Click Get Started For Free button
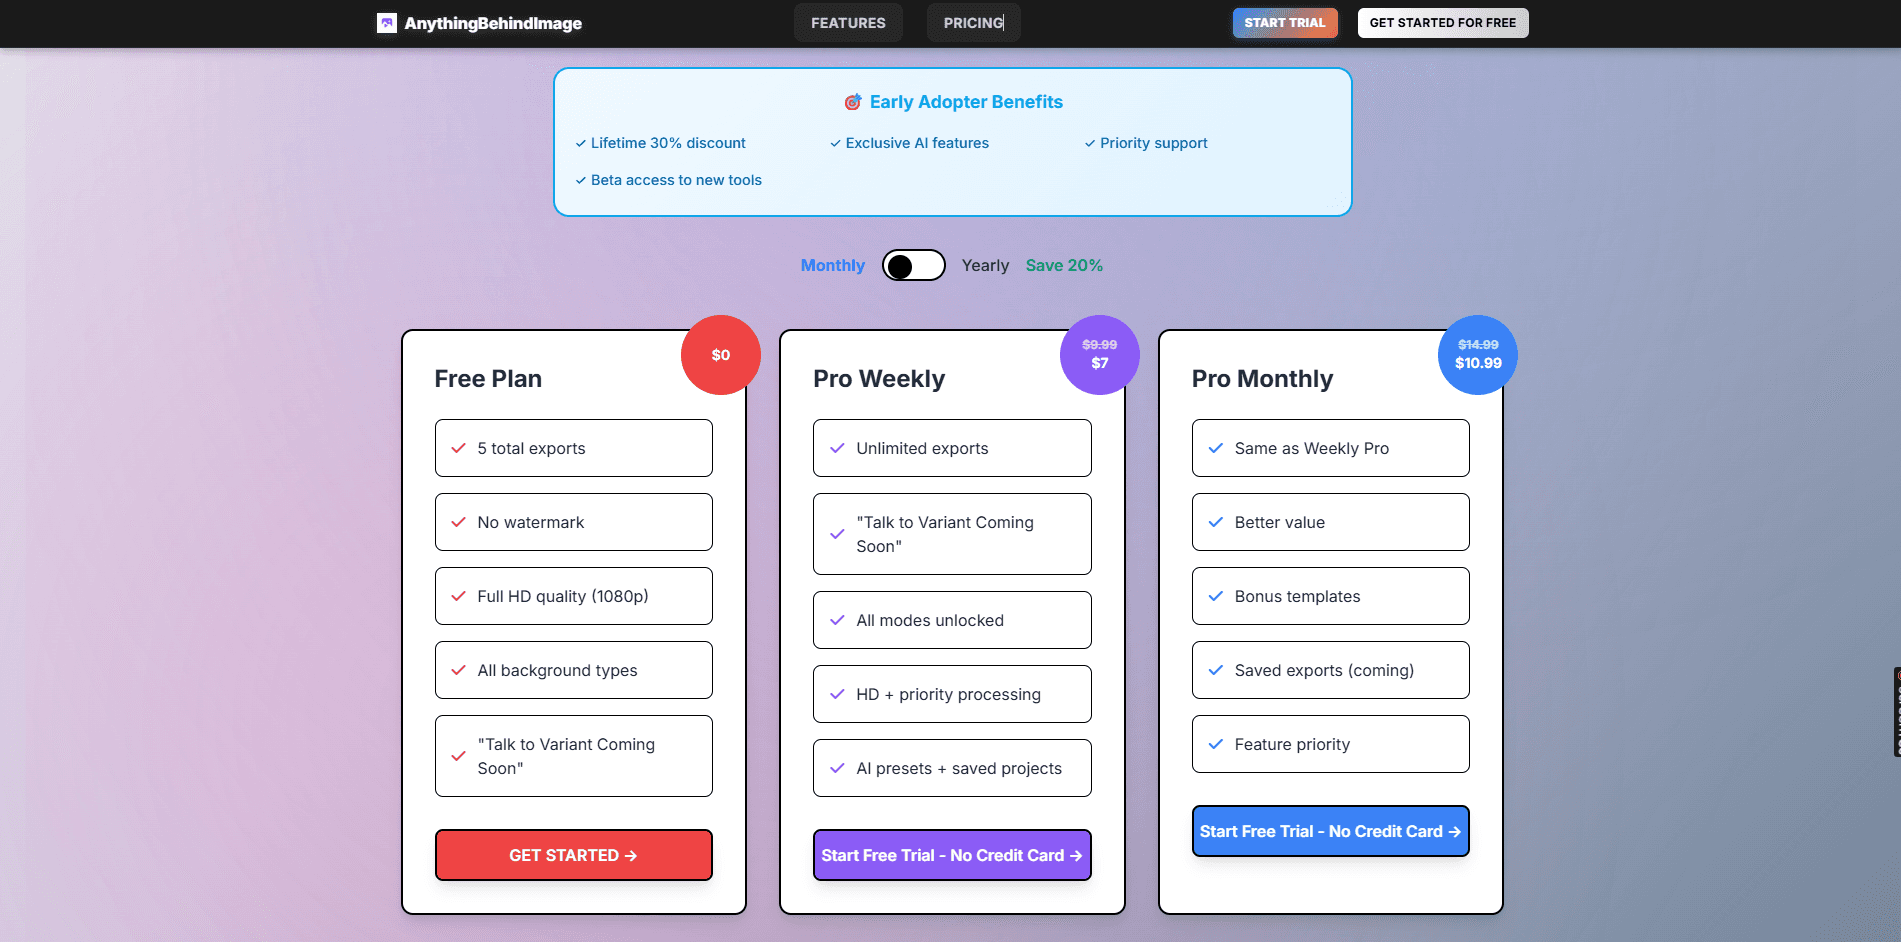The height and width of the screenshot is (942, 1901). coord(1442,23)
